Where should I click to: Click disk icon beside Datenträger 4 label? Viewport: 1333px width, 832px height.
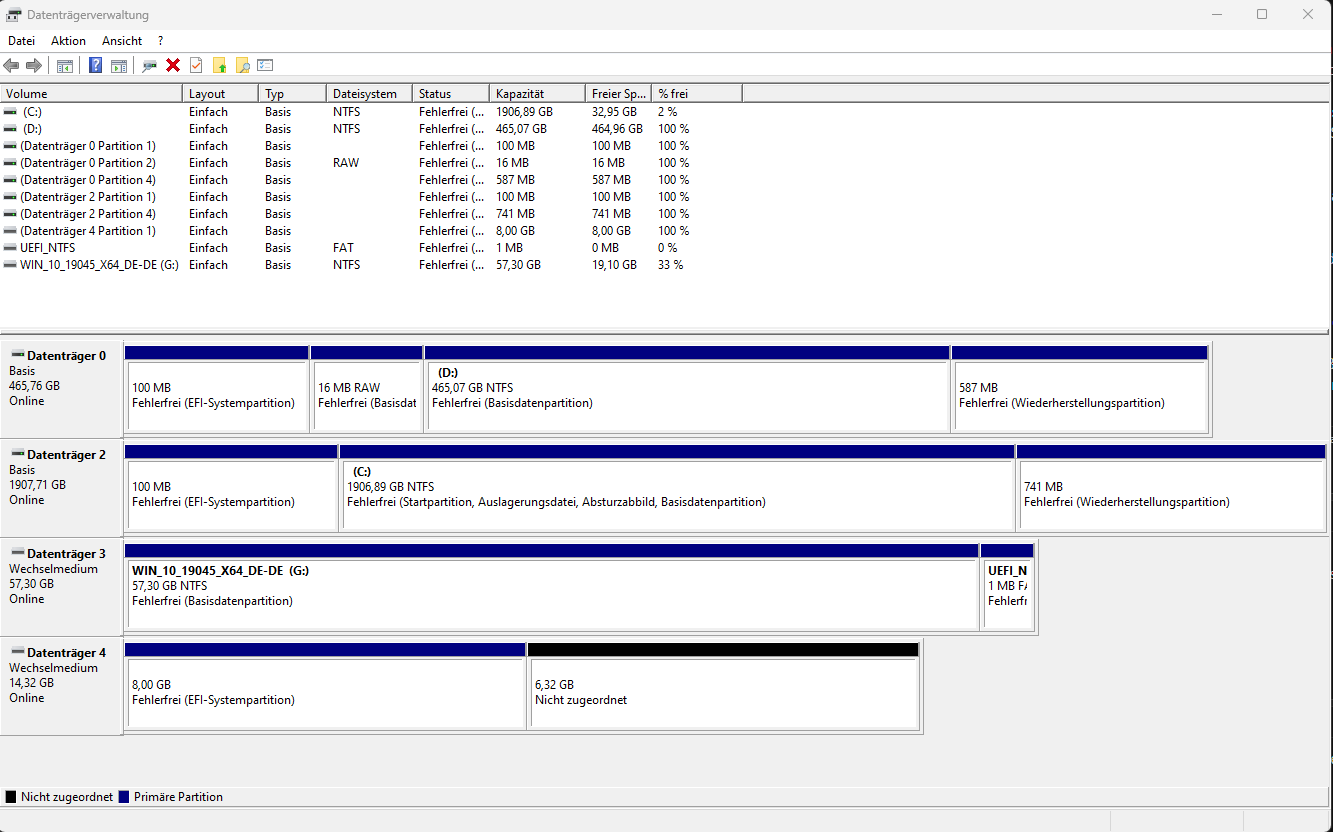click(x=17, y=652)
